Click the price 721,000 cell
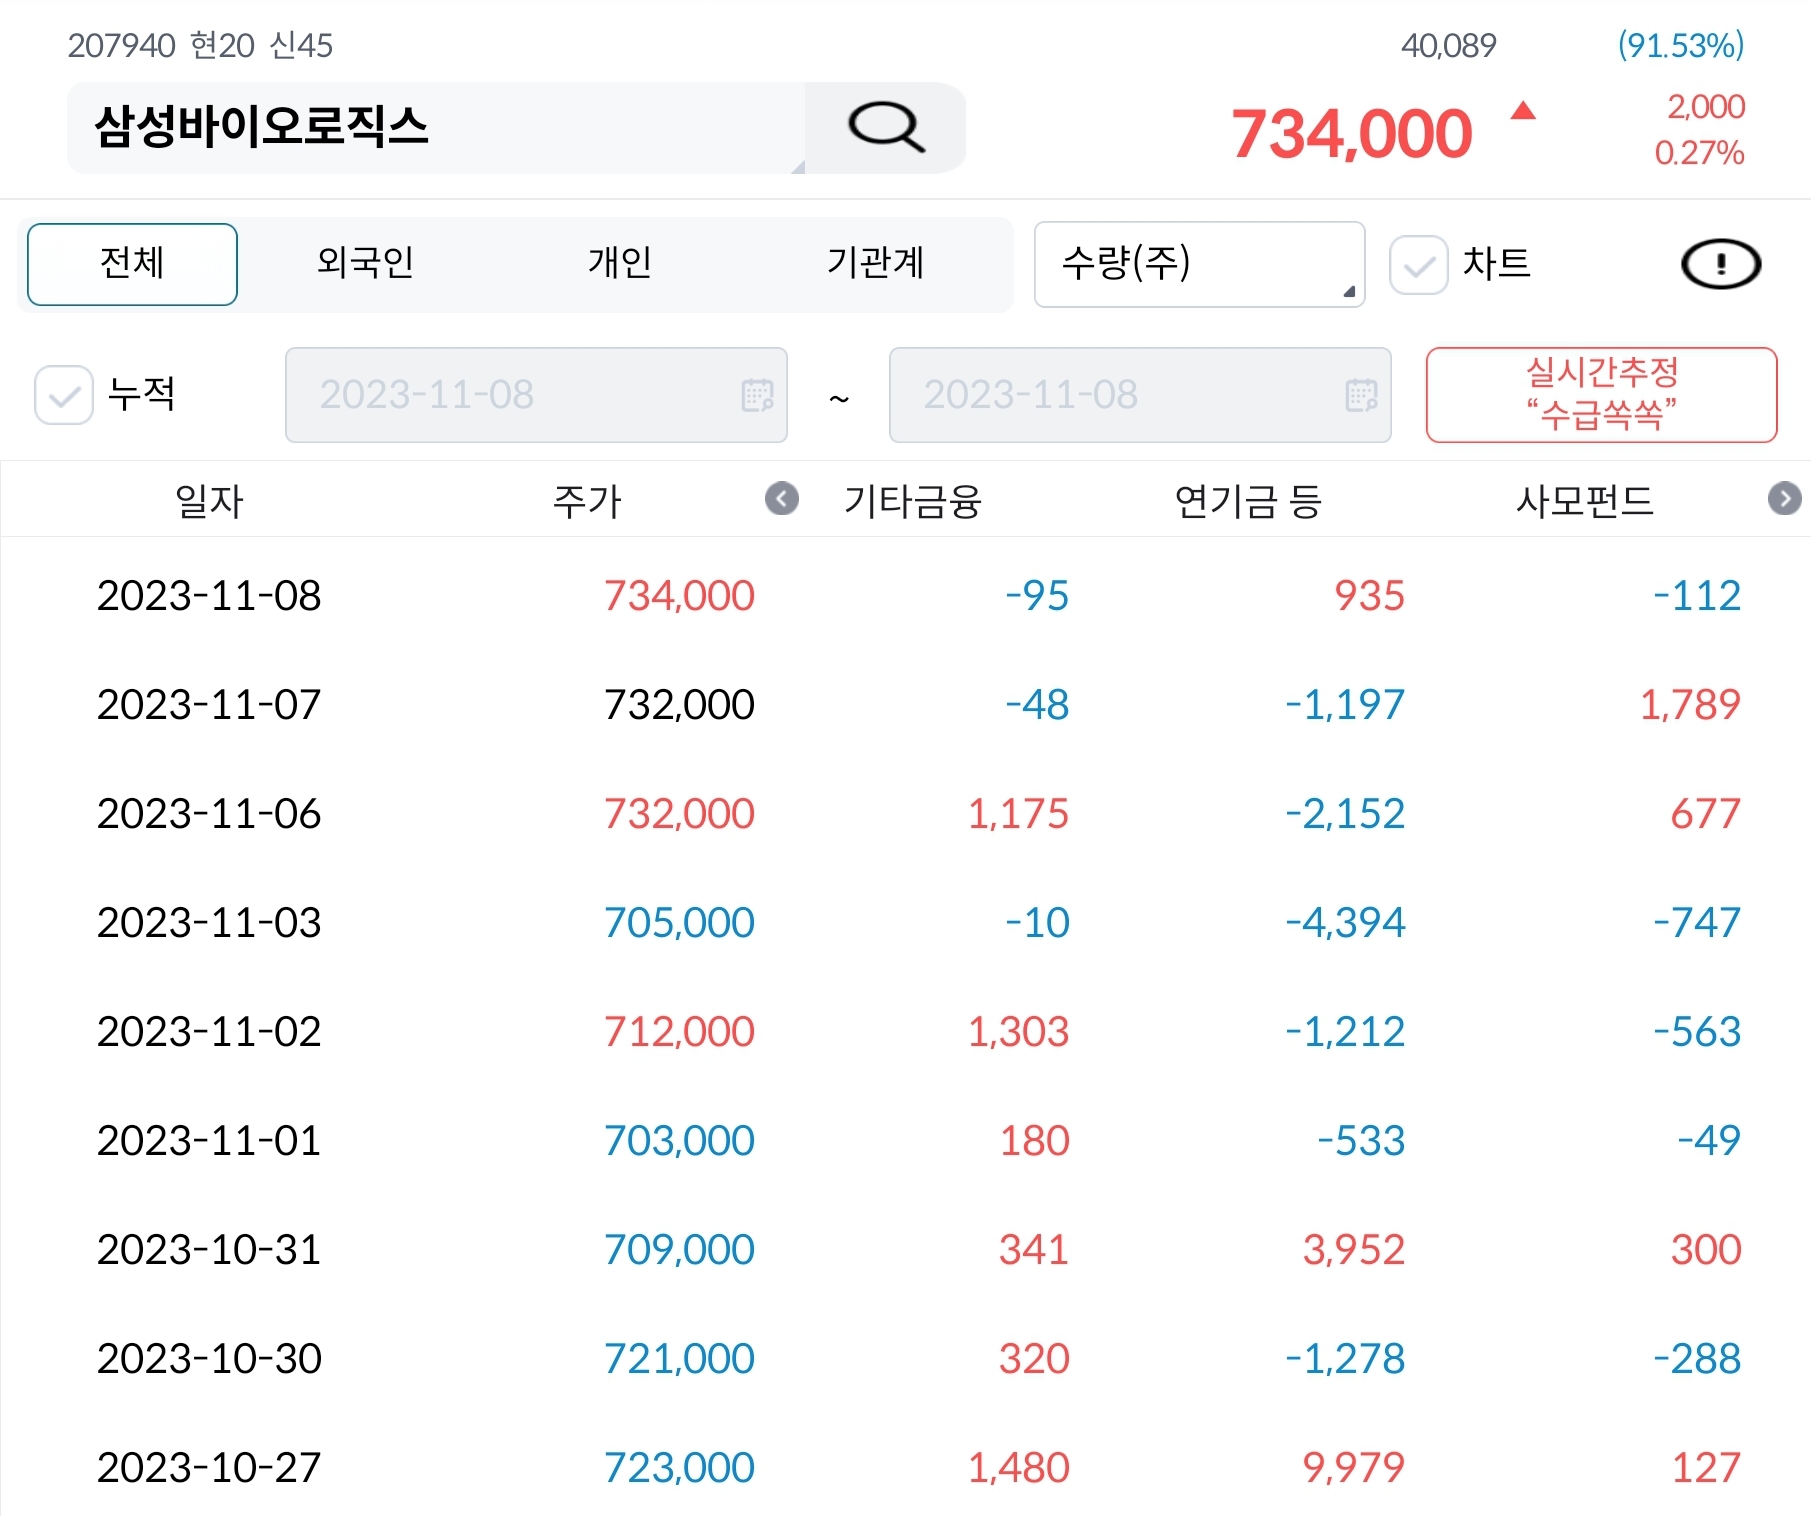Image resolution: width=1811 pixels, height=1516 pixels. point(679,1359)
